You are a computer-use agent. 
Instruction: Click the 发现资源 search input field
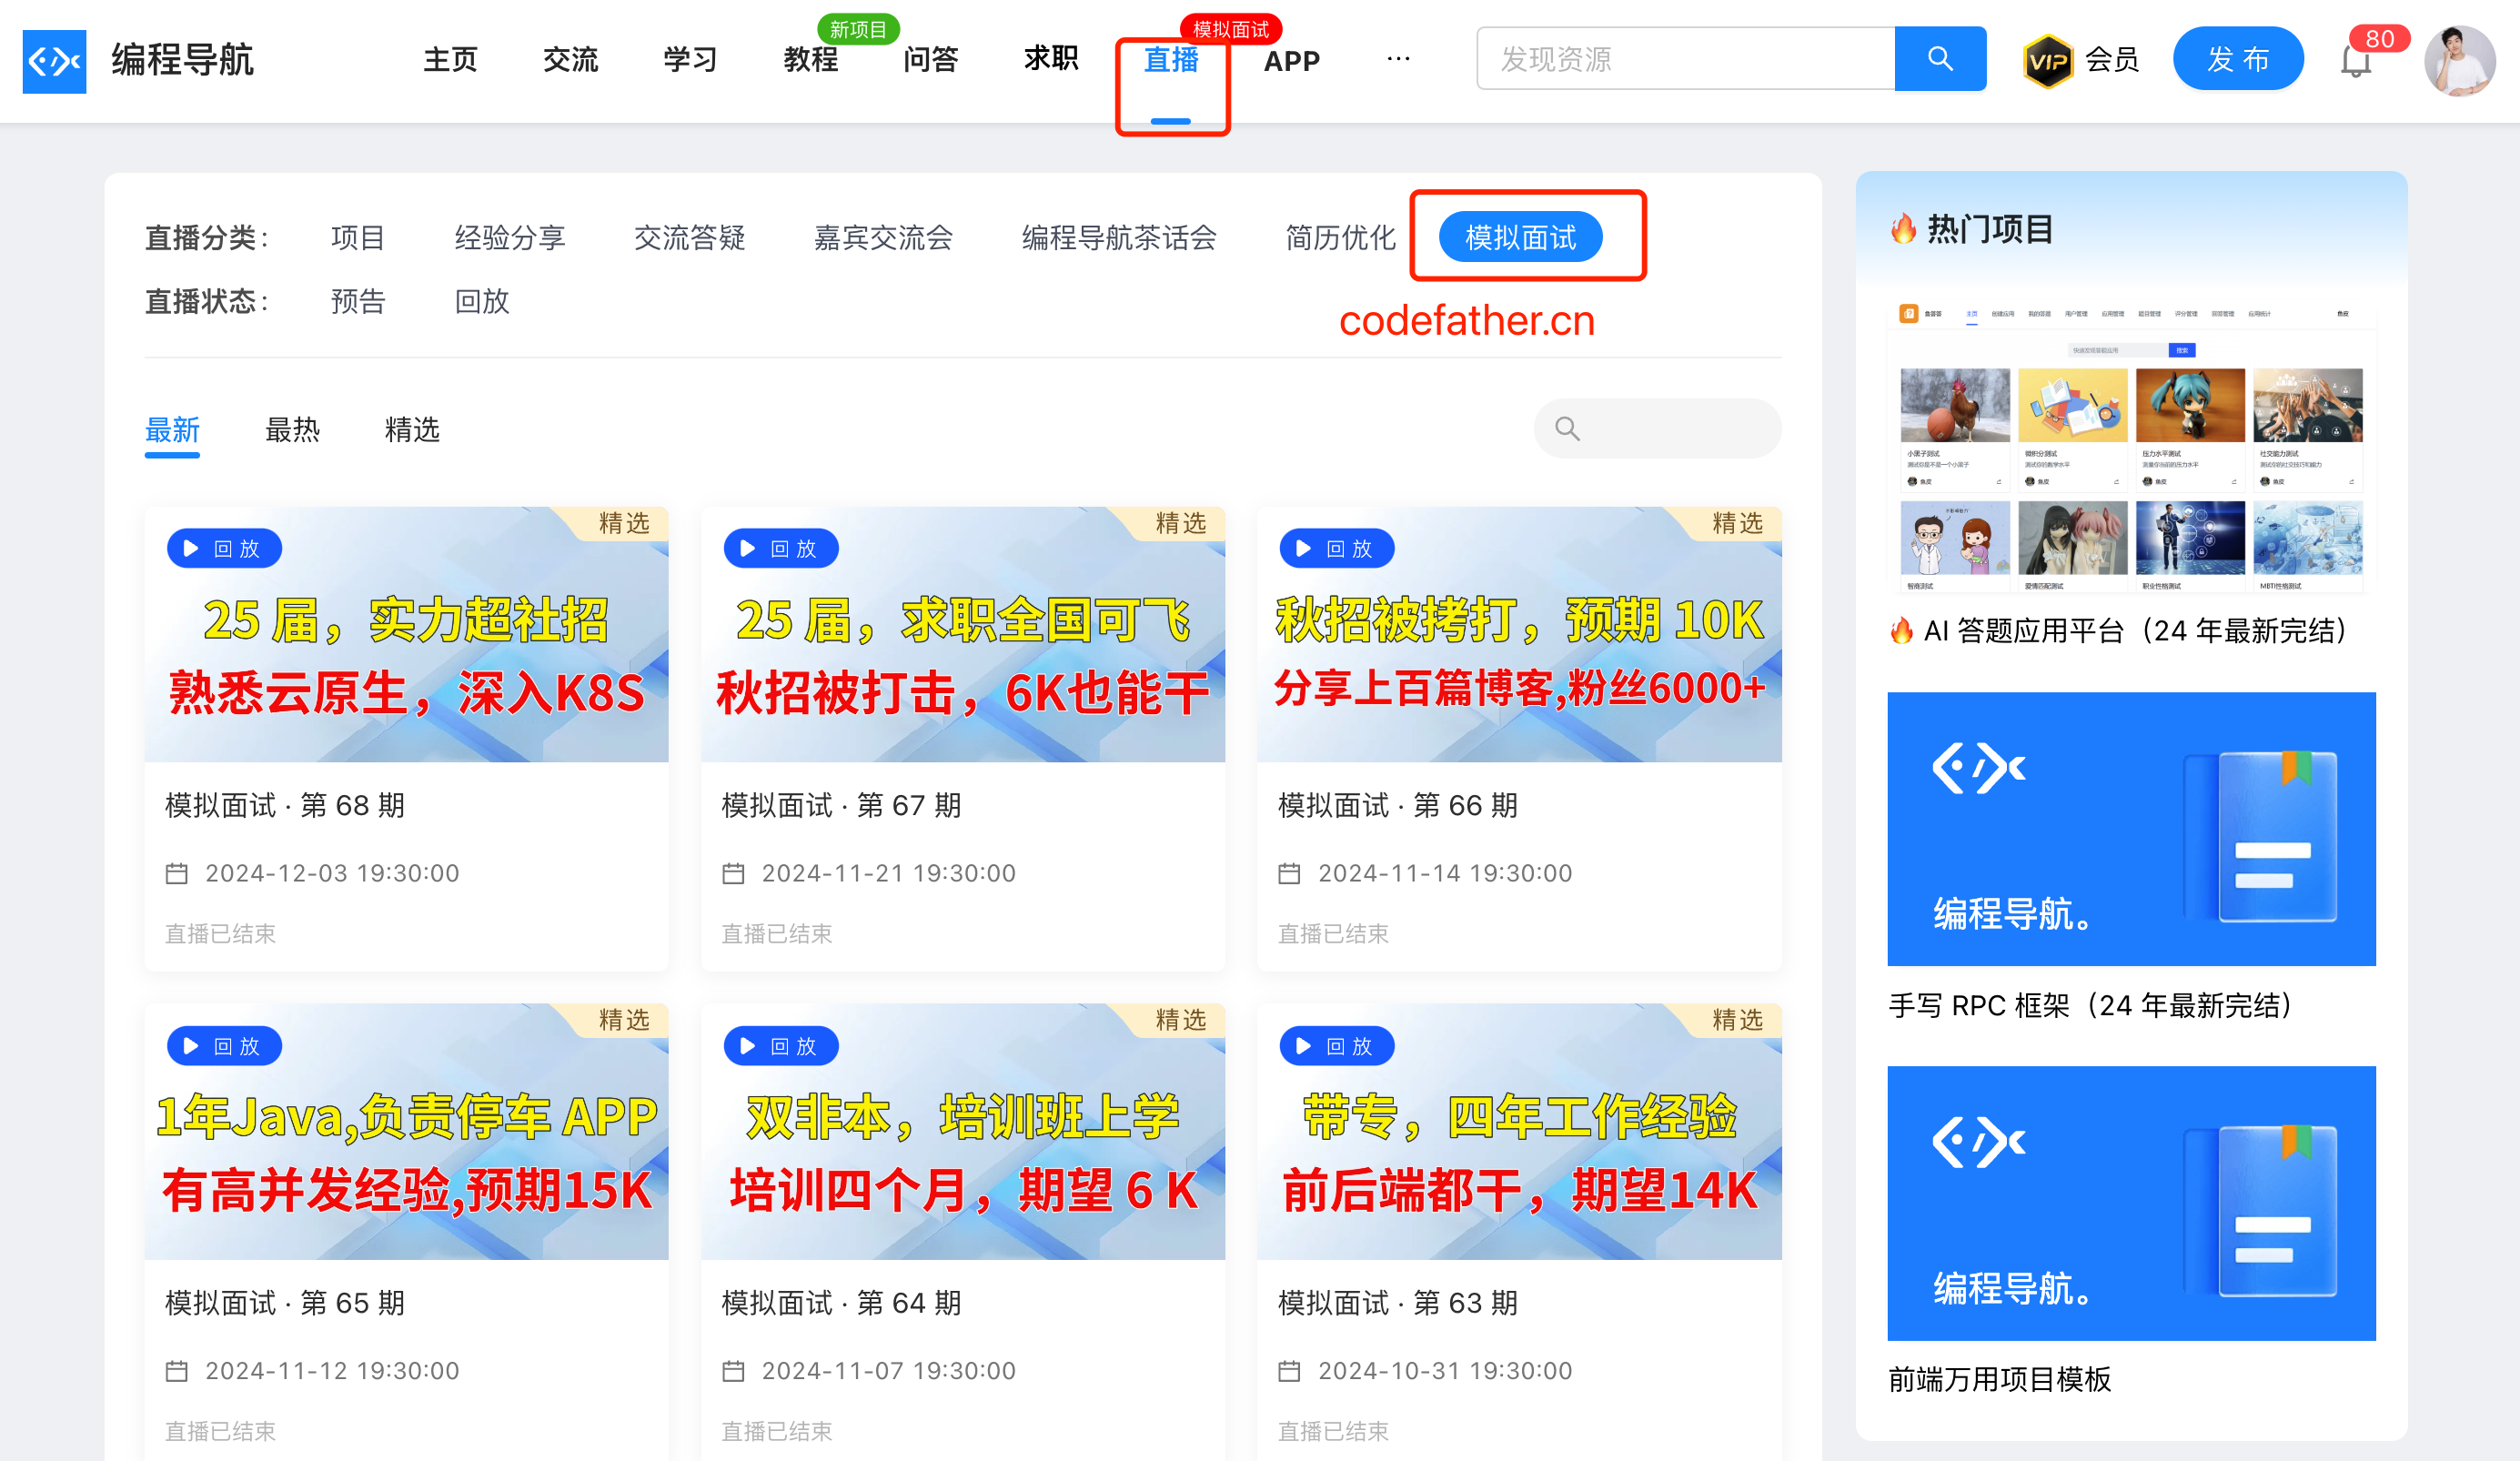pyautogui.click(x=1685, y=59)
